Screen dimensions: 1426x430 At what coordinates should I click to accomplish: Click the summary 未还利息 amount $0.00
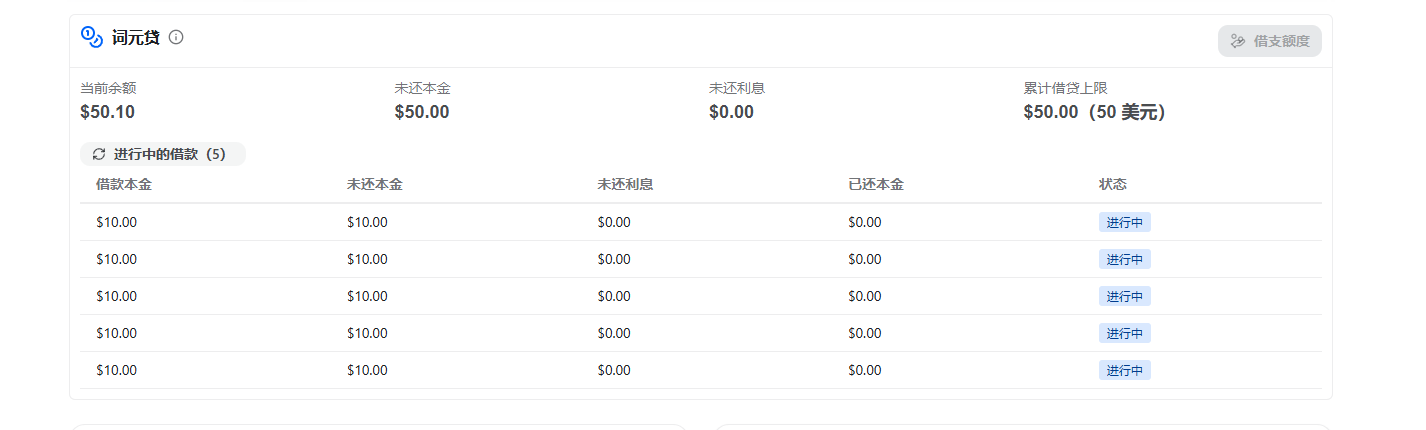[x=731, y=112]
